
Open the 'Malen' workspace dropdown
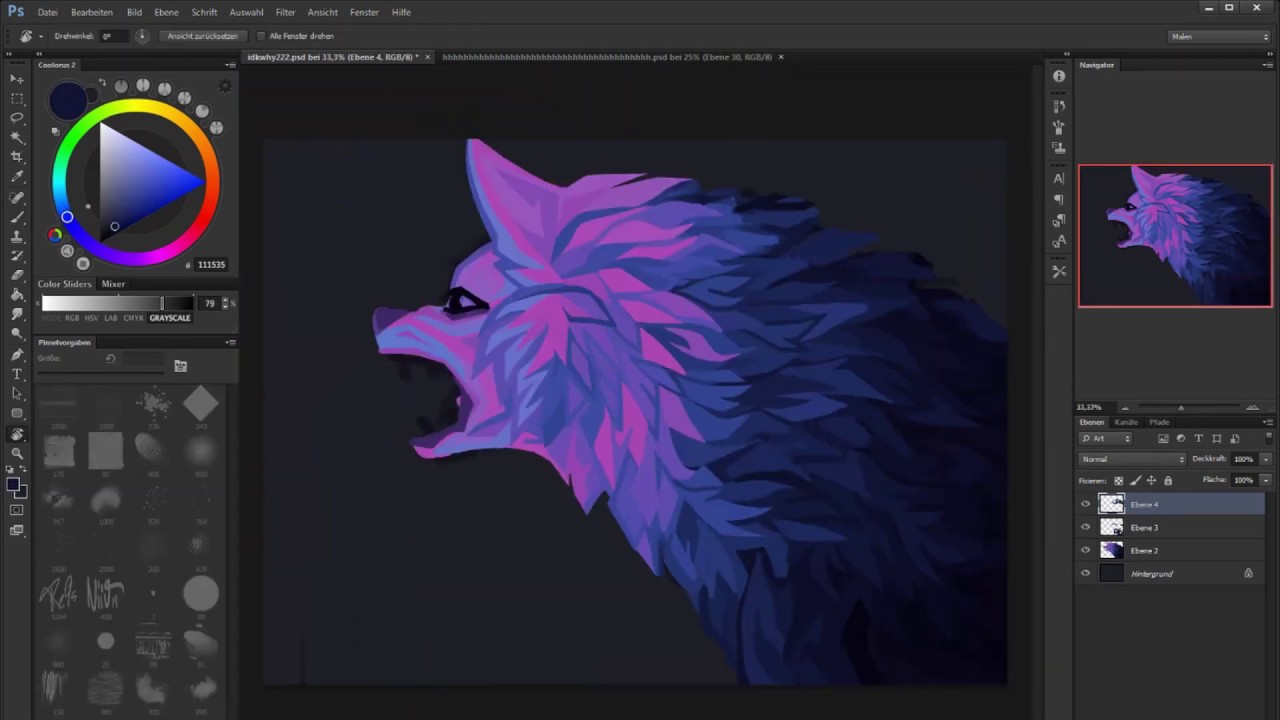point(1219,36)
